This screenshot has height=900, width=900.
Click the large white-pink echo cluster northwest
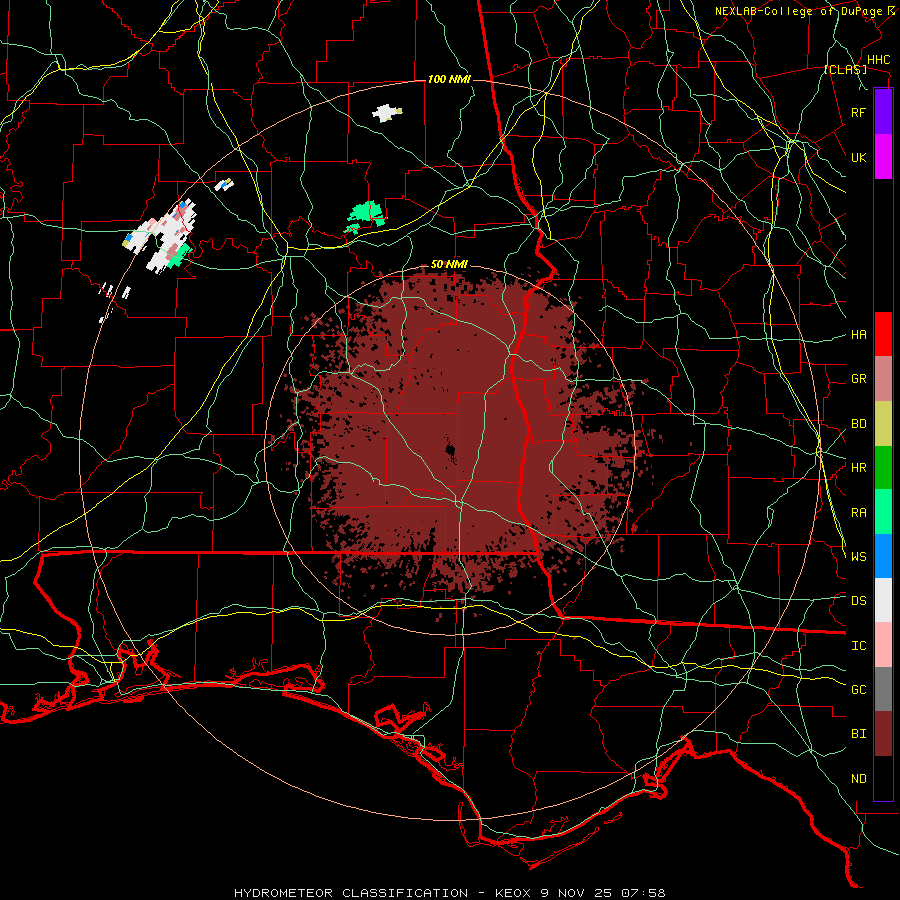pos(160,235)
